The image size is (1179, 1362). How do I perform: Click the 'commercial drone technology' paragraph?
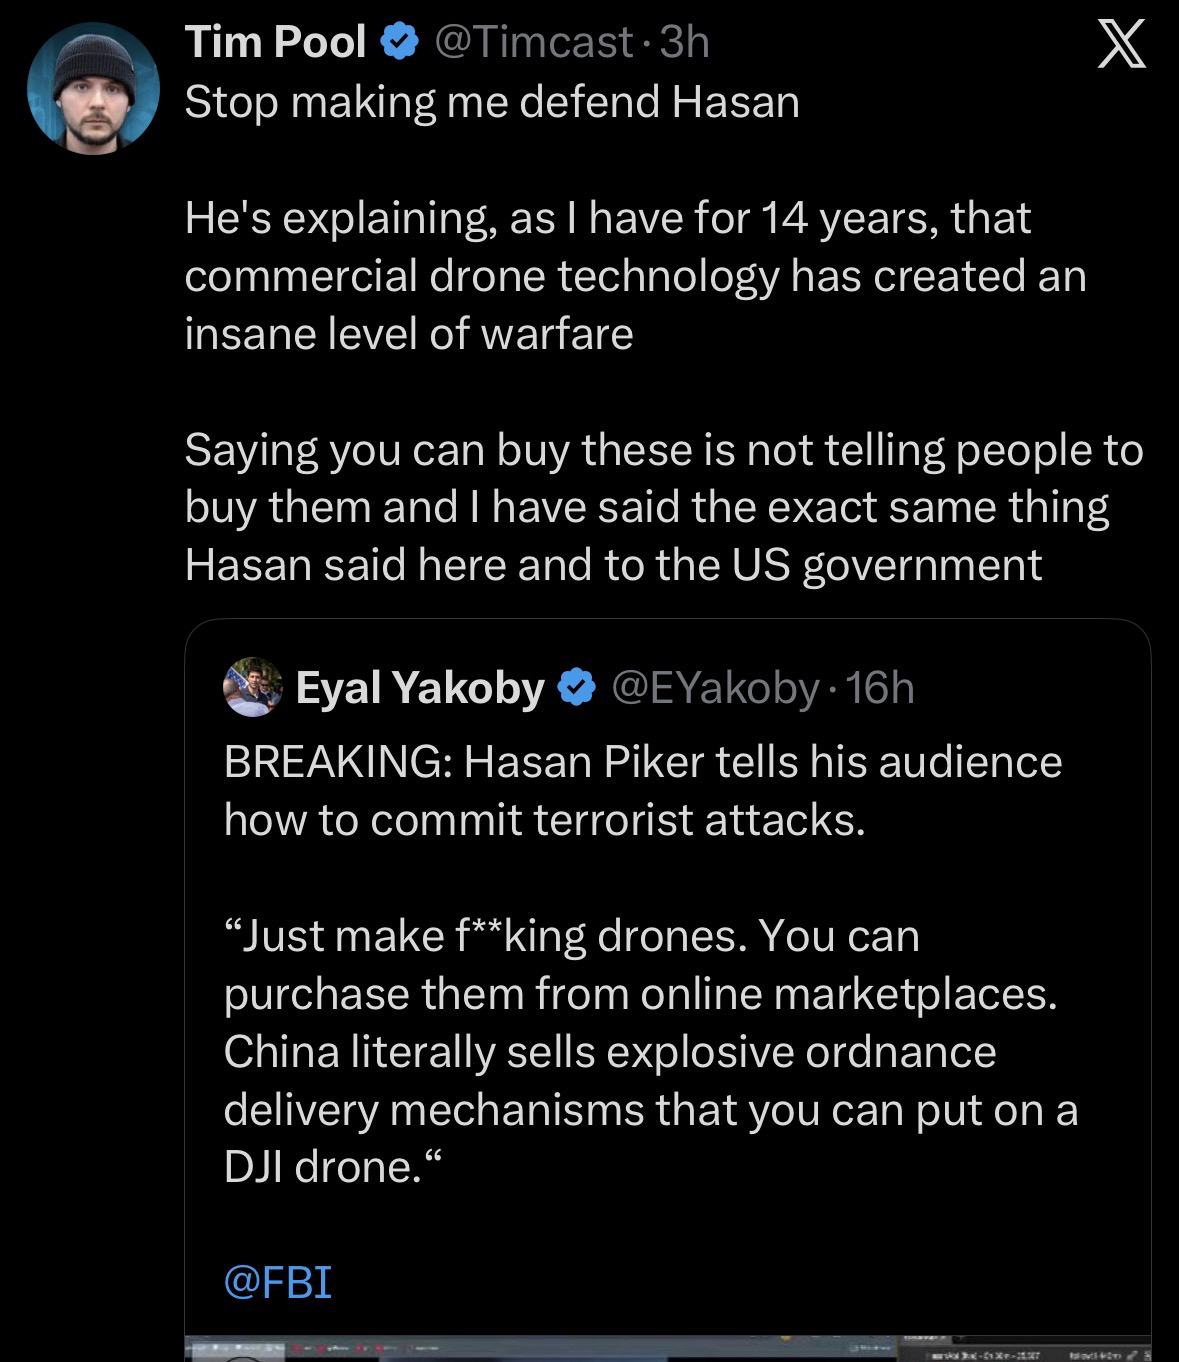coord(634,276)
